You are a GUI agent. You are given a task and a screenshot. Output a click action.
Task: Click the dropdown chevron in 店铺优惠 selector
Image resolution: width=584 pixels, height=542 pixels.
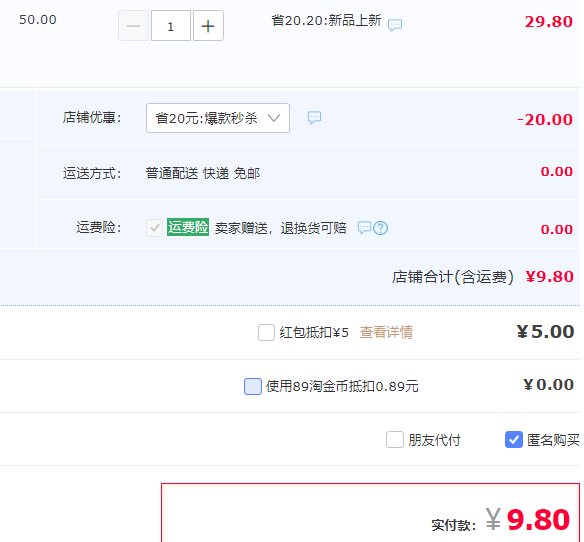click(274, 118)
